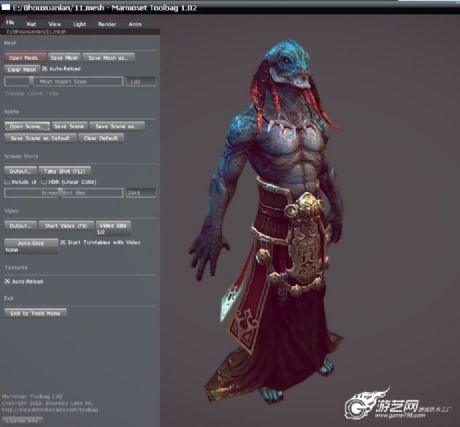Adjust the Mesh Import Scale slider
This screenshot has width=460, height=427.
click(64, 81)
